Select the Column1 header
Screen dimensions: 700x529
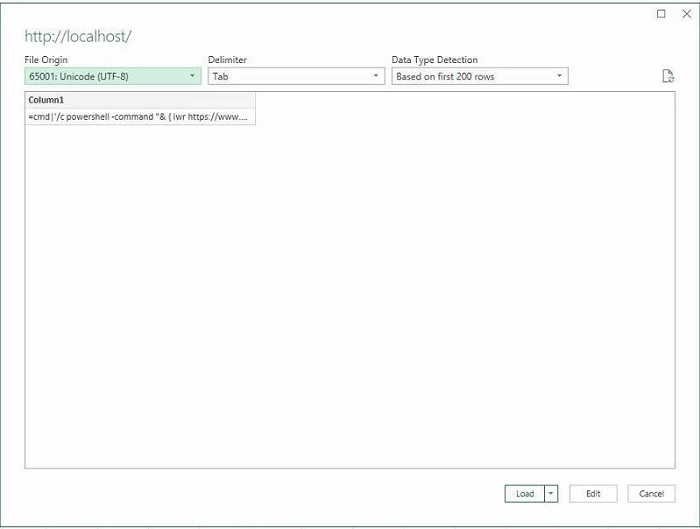pos(140,100)
